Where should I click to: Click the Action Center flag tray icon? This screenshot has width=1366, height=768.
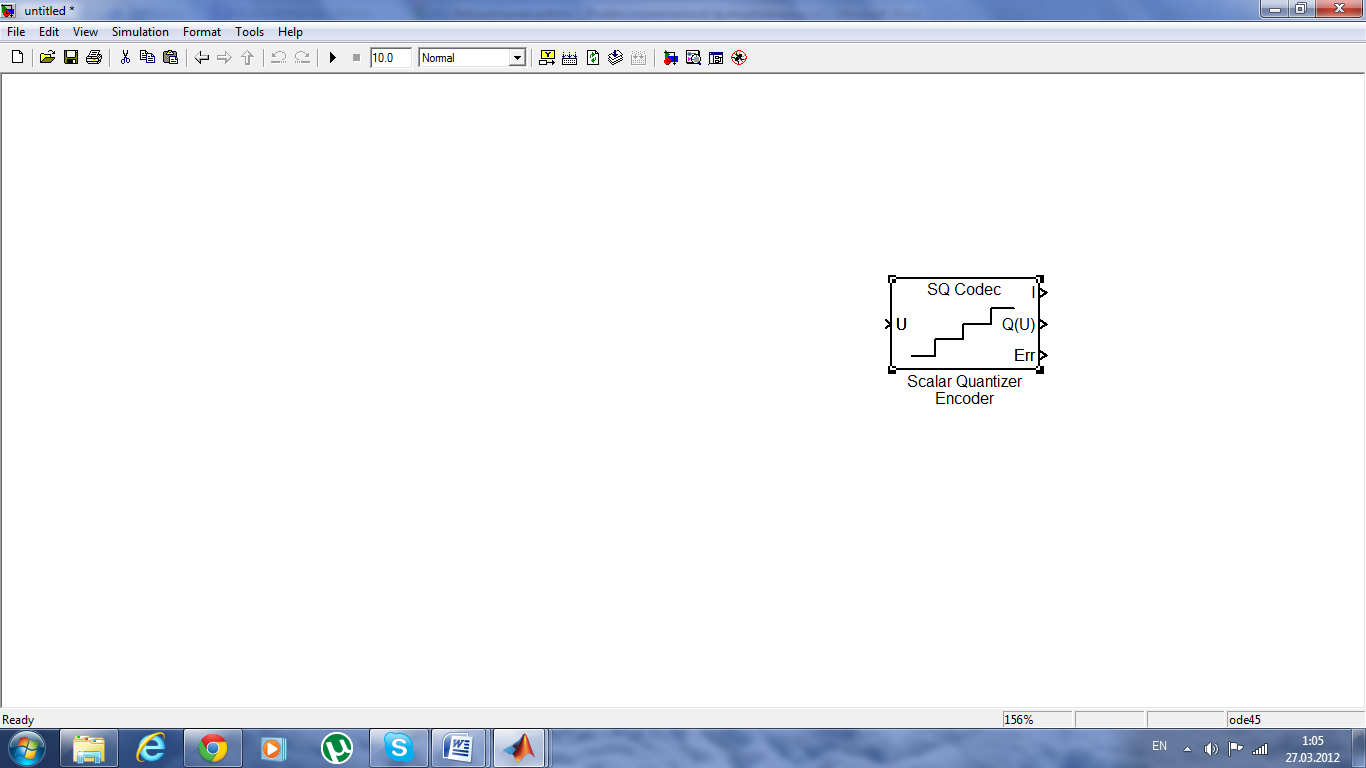click(x=1236, y=748)
